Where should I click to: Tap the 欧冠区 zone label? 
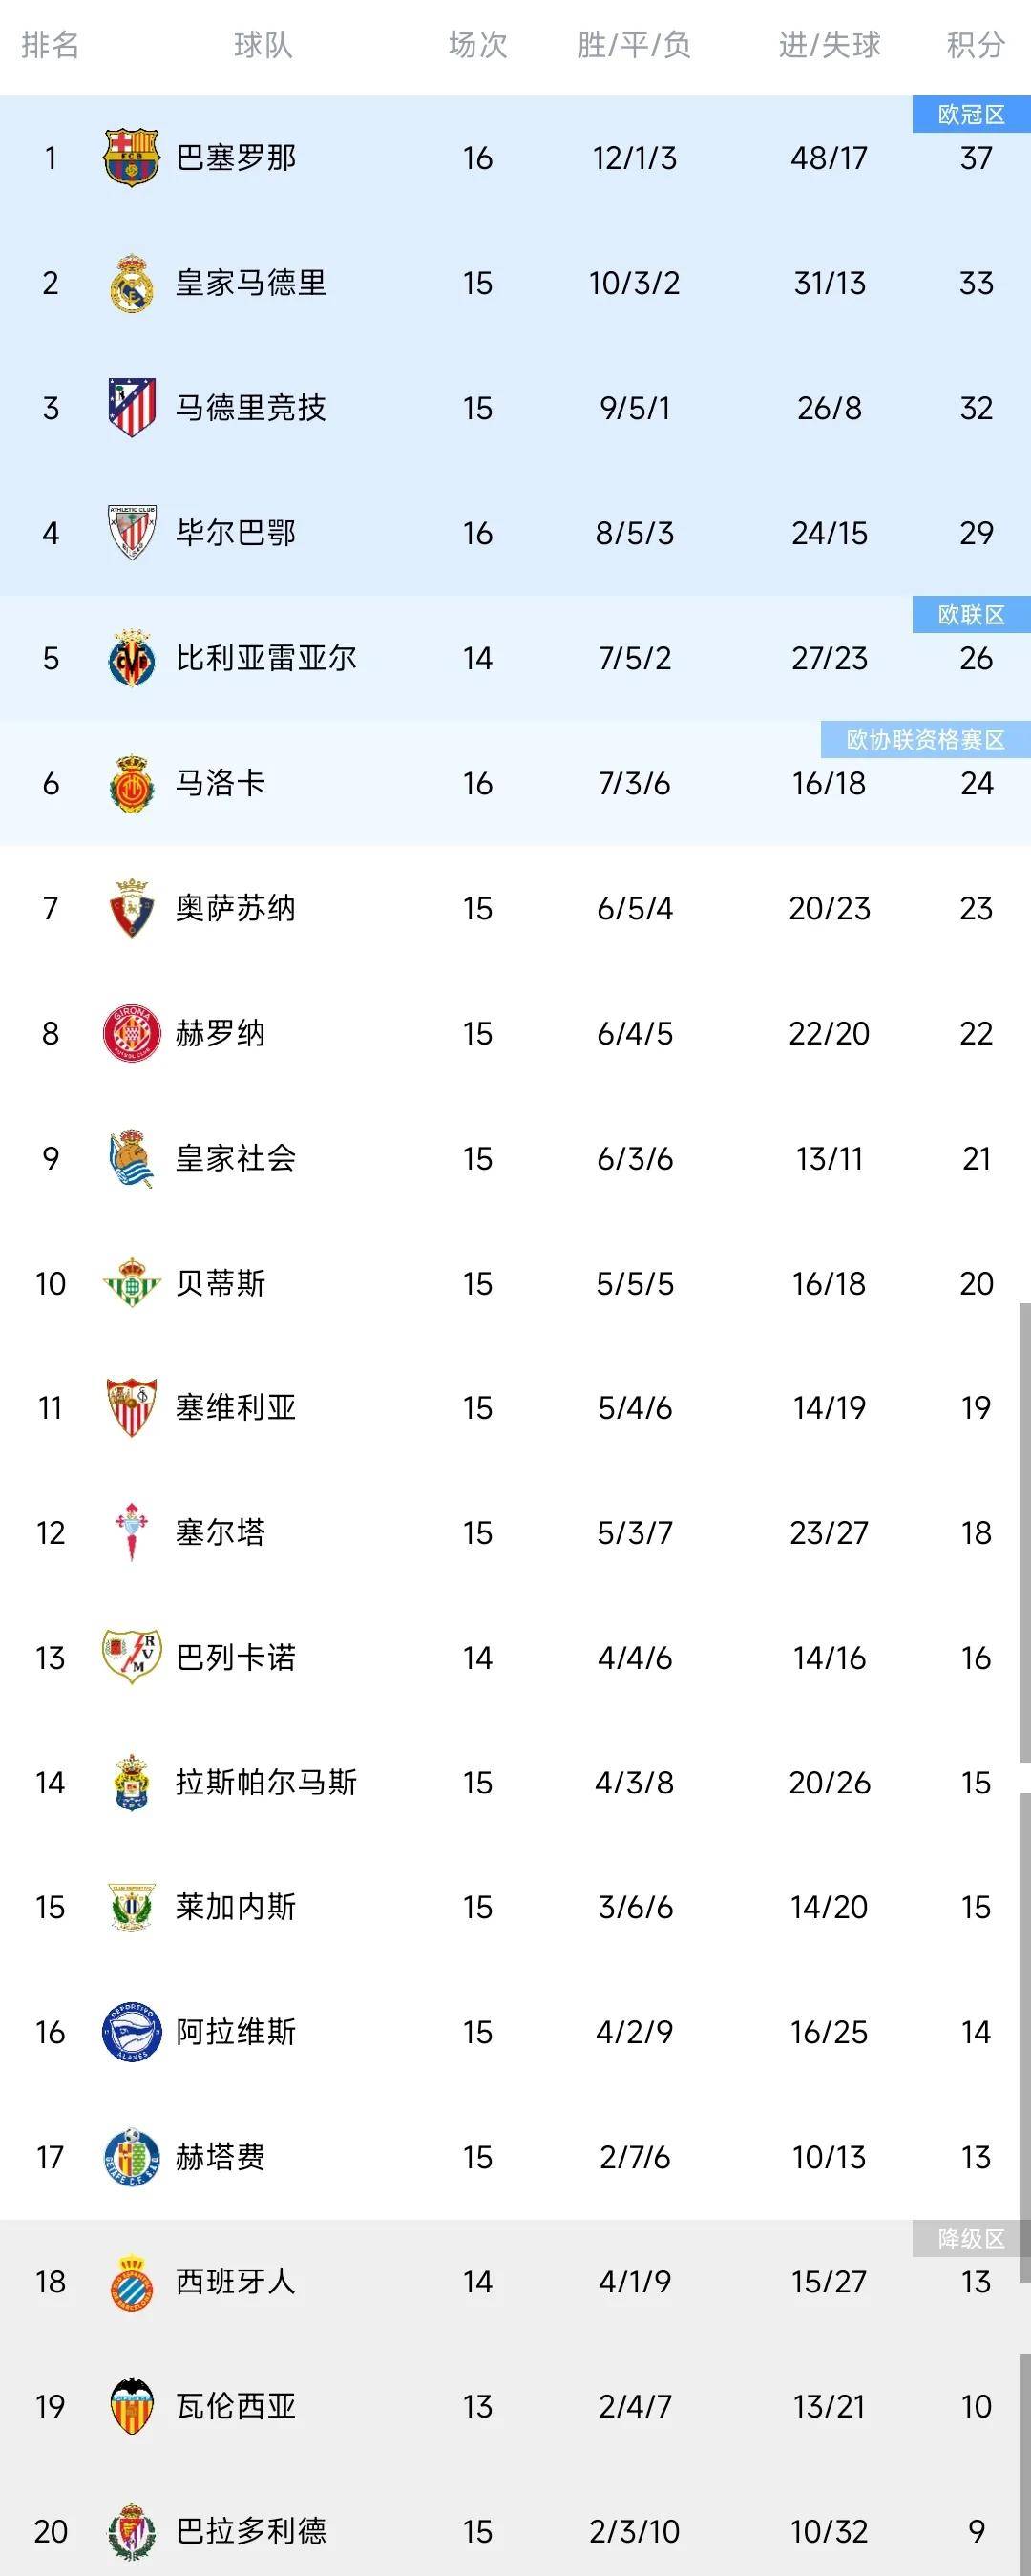pyautogui.click(x=971, y=115)
